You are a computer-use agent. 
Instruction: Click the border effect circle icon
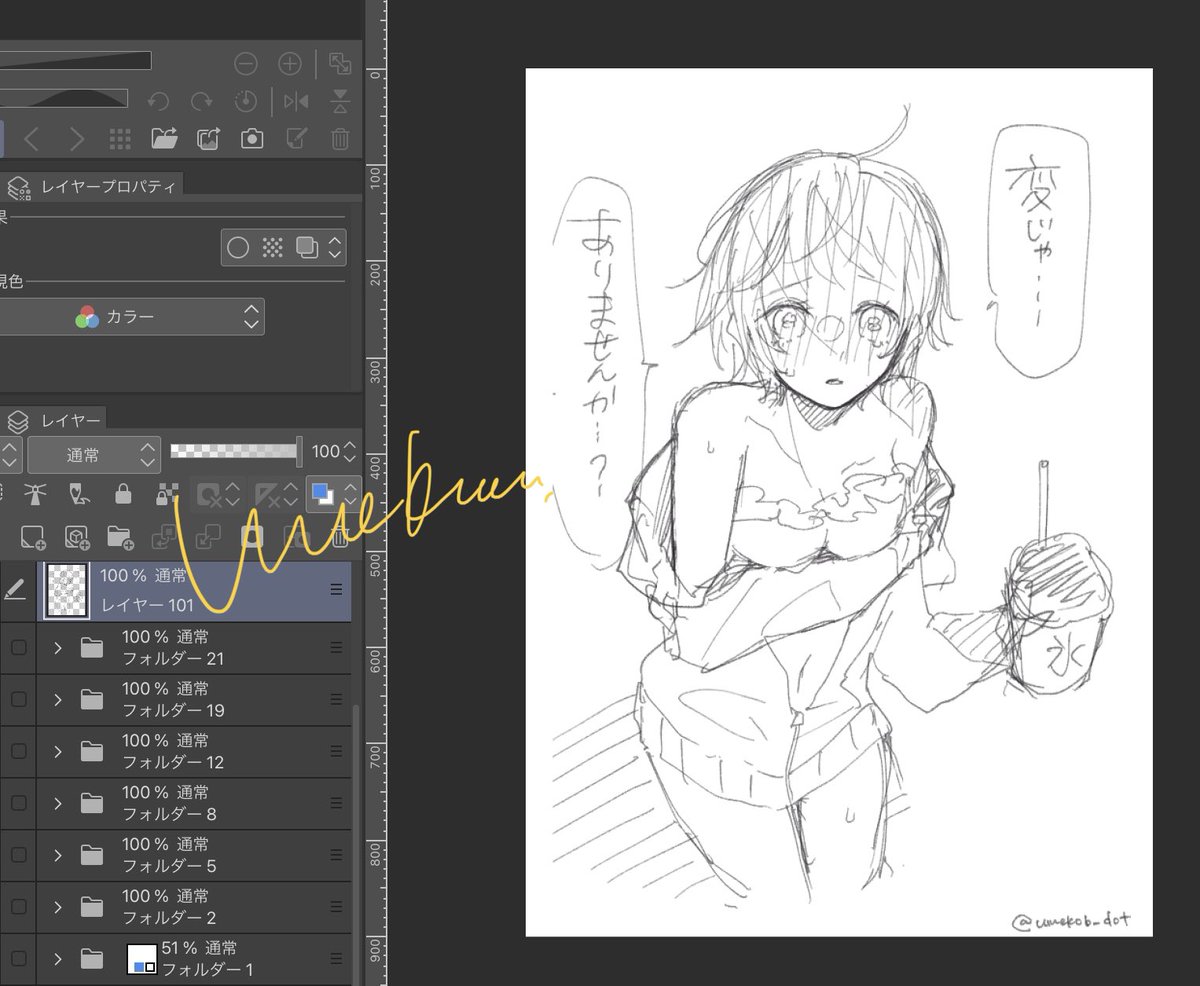coord(238,248)
